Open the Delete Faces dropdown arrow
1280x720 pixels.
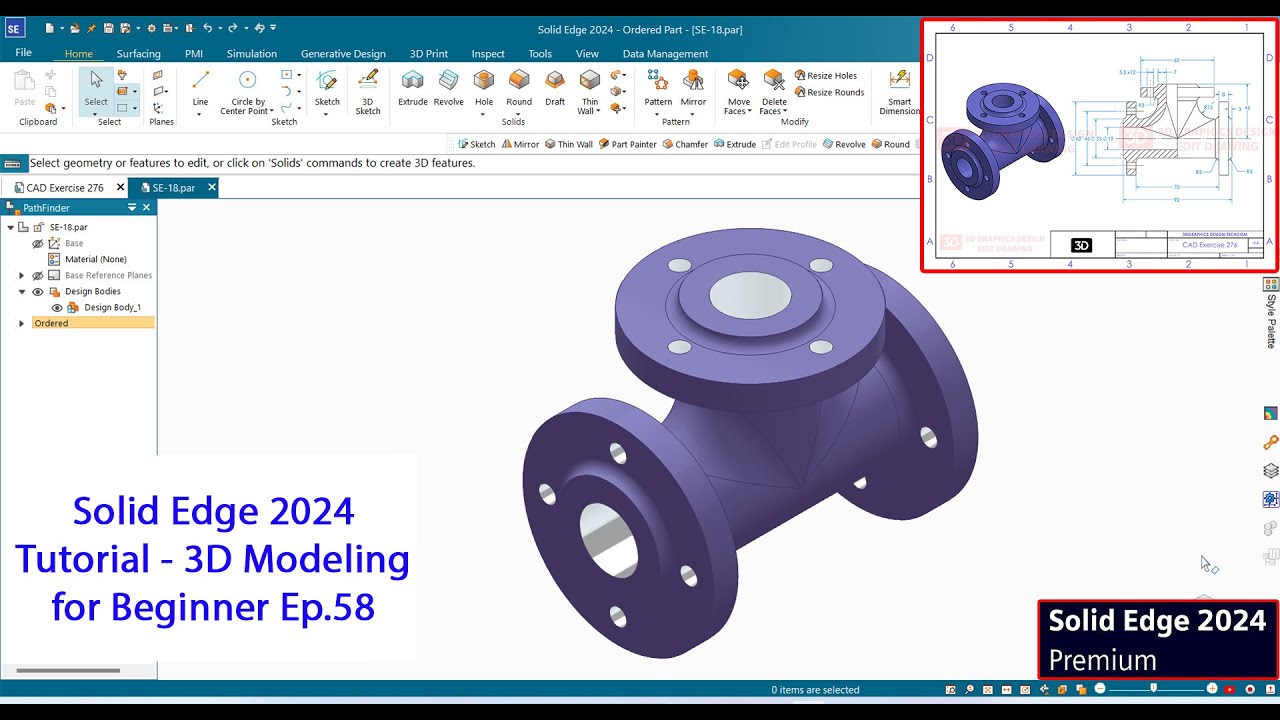point(785,112)
